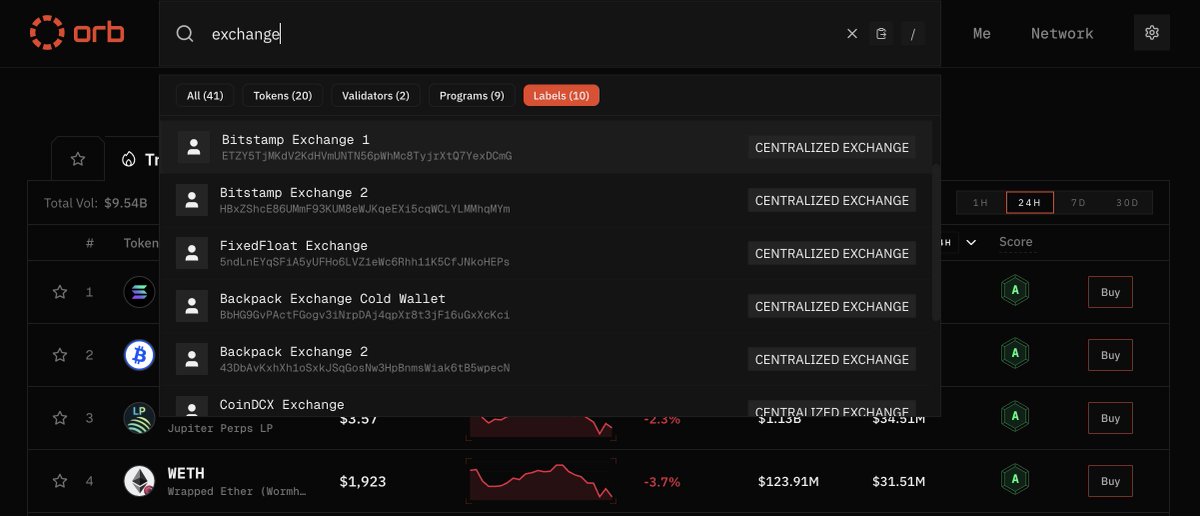This screenshot has height=516, width=1200.
Task: Click the flame trending icon tab
Action: pos(128,159)
